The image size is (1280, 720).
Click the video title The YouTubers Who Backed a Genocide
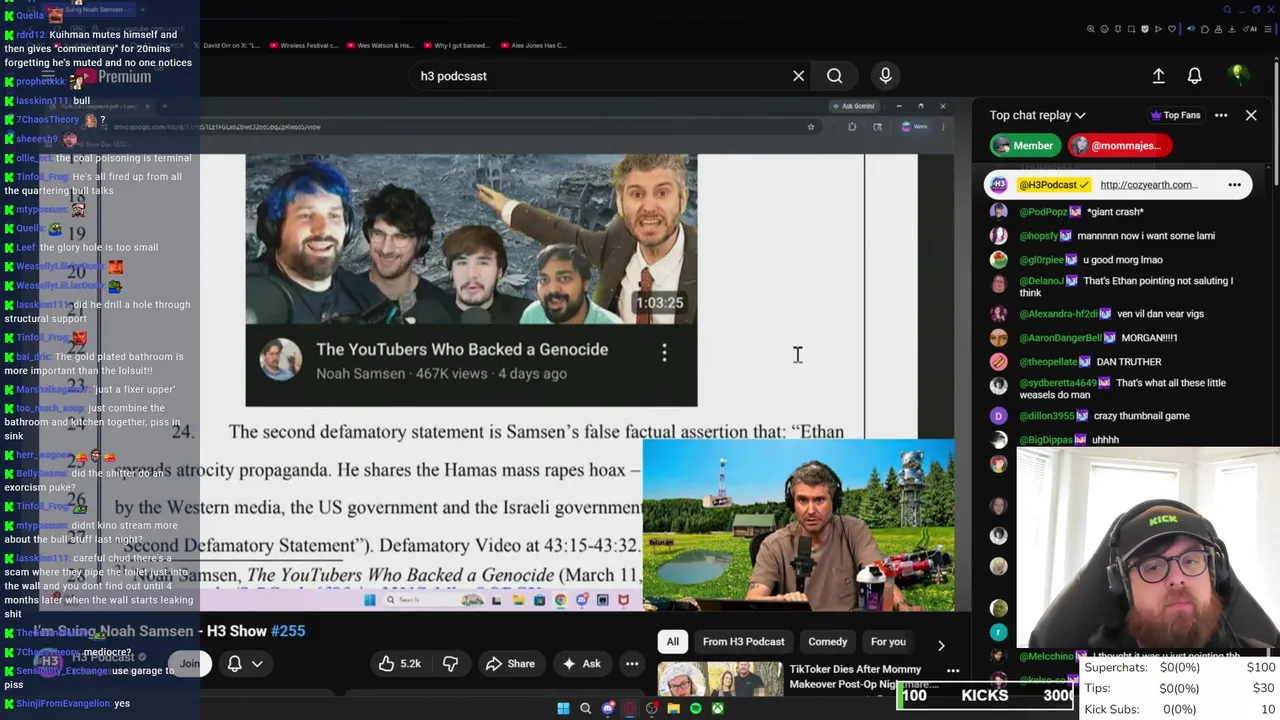click(462, 349)
